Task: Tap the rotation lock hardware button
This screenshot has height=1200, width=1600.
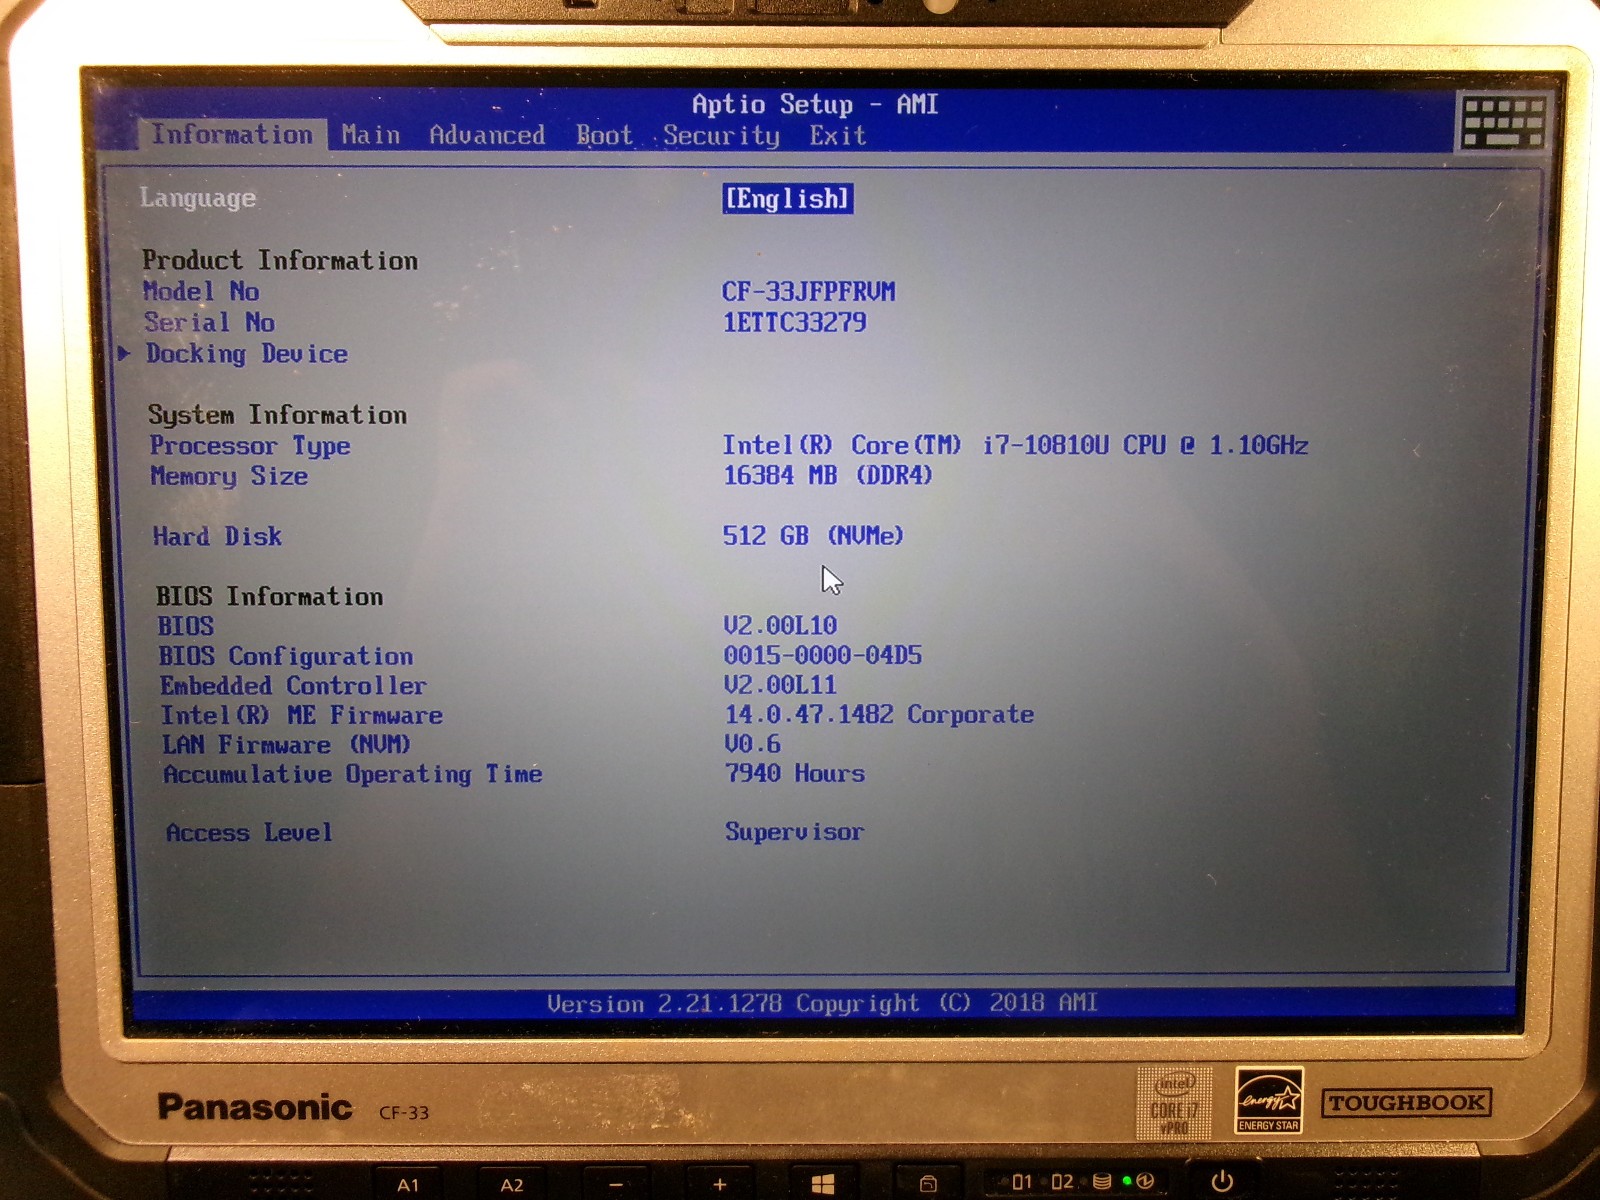Action: click(x=928, y=1185)
